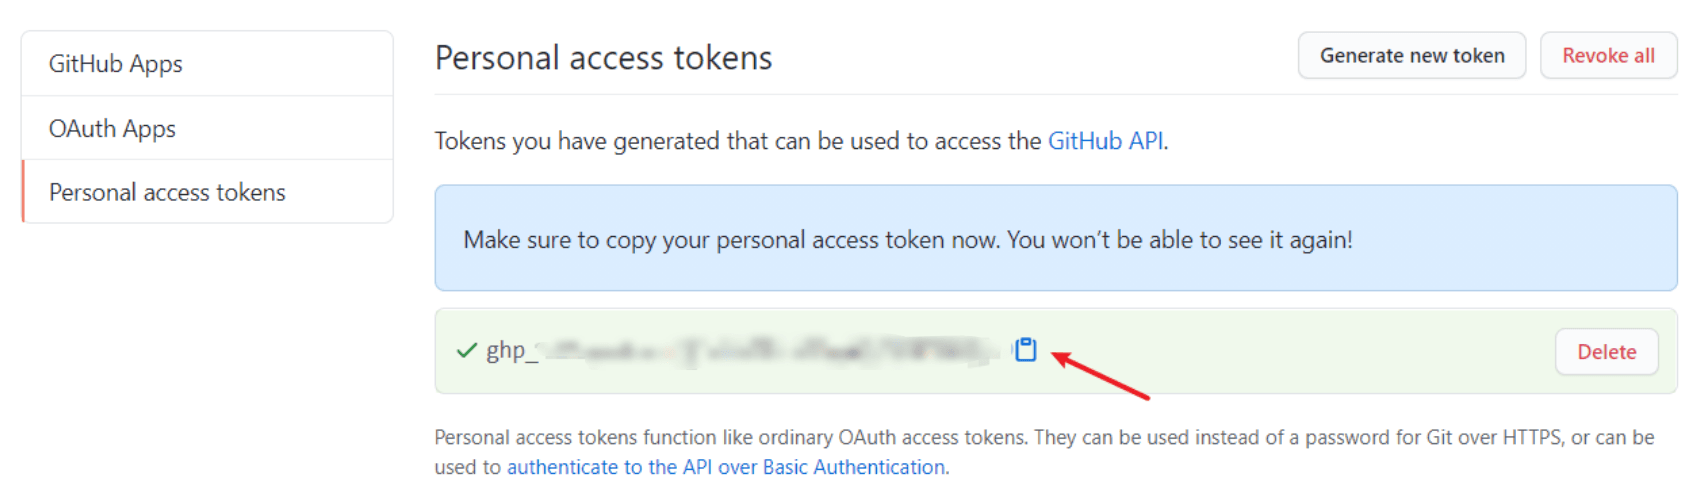Open the GitHub Apps sidebar item
Image resolution: width=1703 pixels, height=494 pixels.
(x=207, y=64)
